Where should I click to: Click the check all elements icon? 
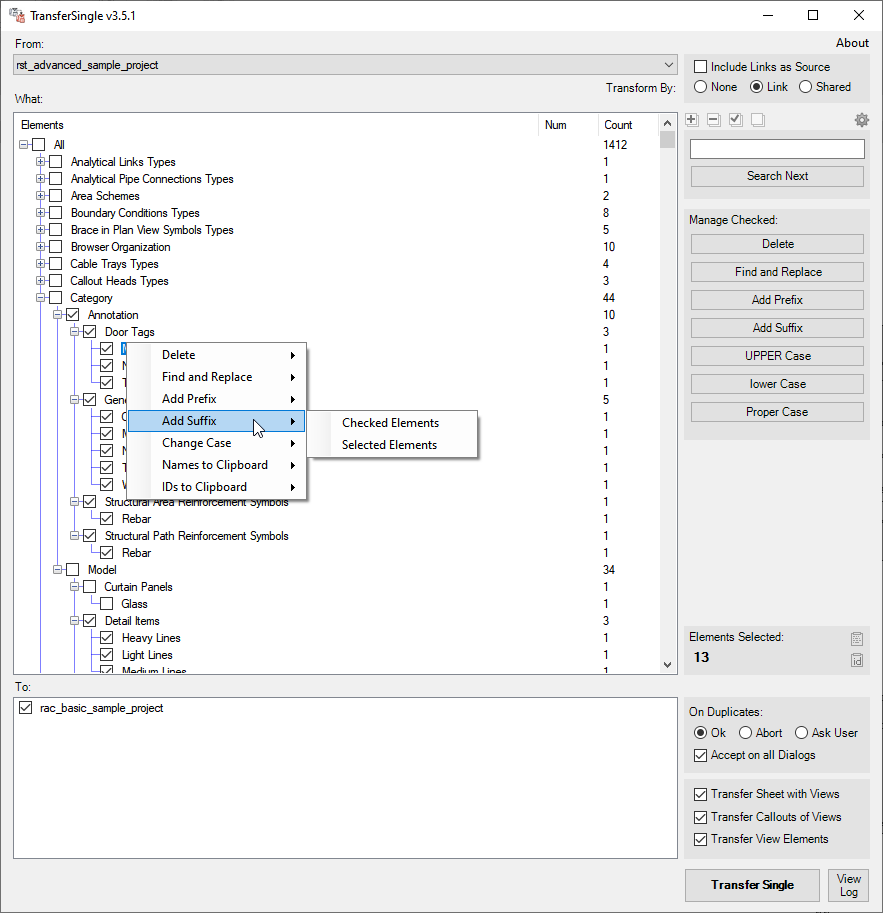734,119
